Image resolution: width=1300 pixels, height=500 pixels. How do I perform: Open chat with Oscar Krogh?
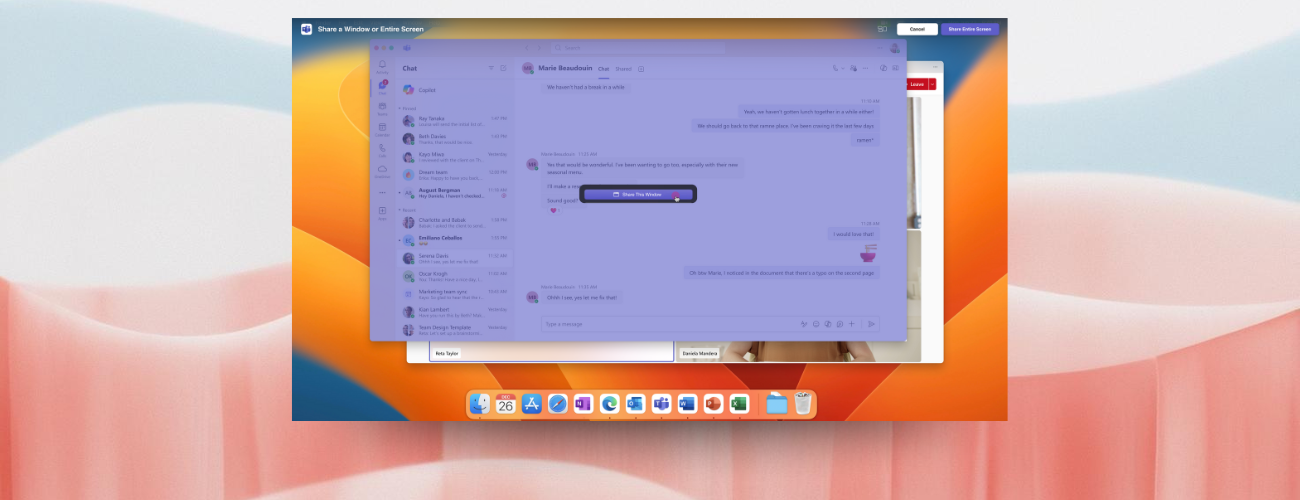pyautogui.click(x=456, y=276)
